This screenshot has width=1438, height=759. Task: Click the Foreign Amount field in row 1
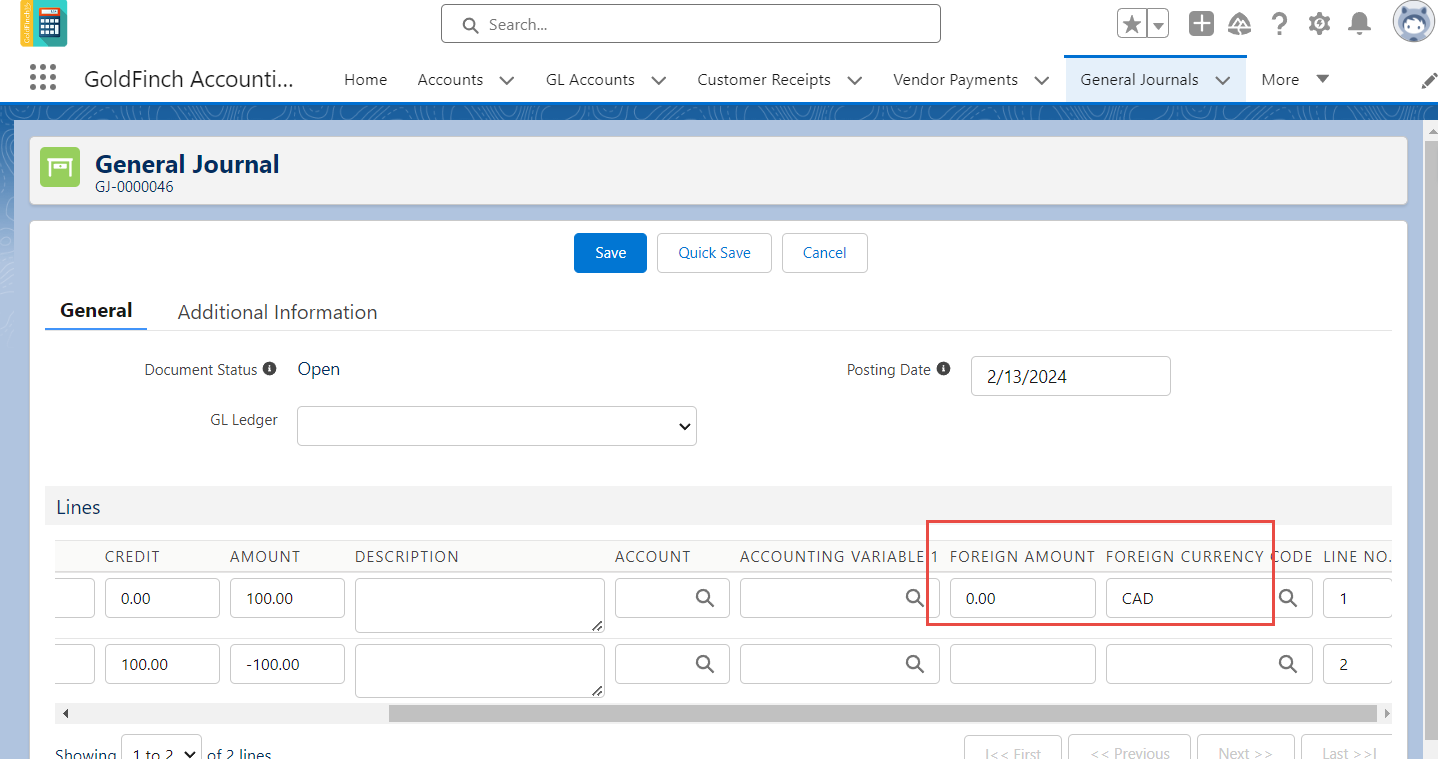tap(1023, 598)
